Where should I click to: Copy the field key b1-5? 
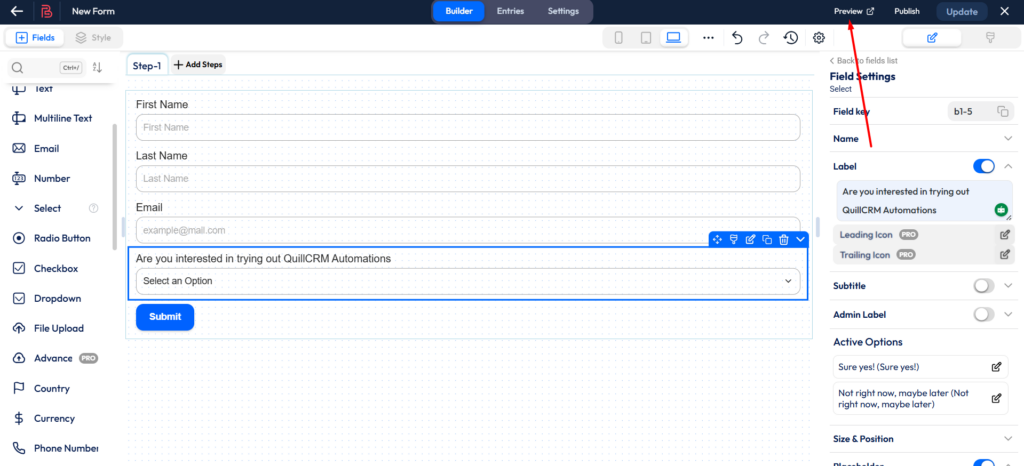click(1002, 111)
